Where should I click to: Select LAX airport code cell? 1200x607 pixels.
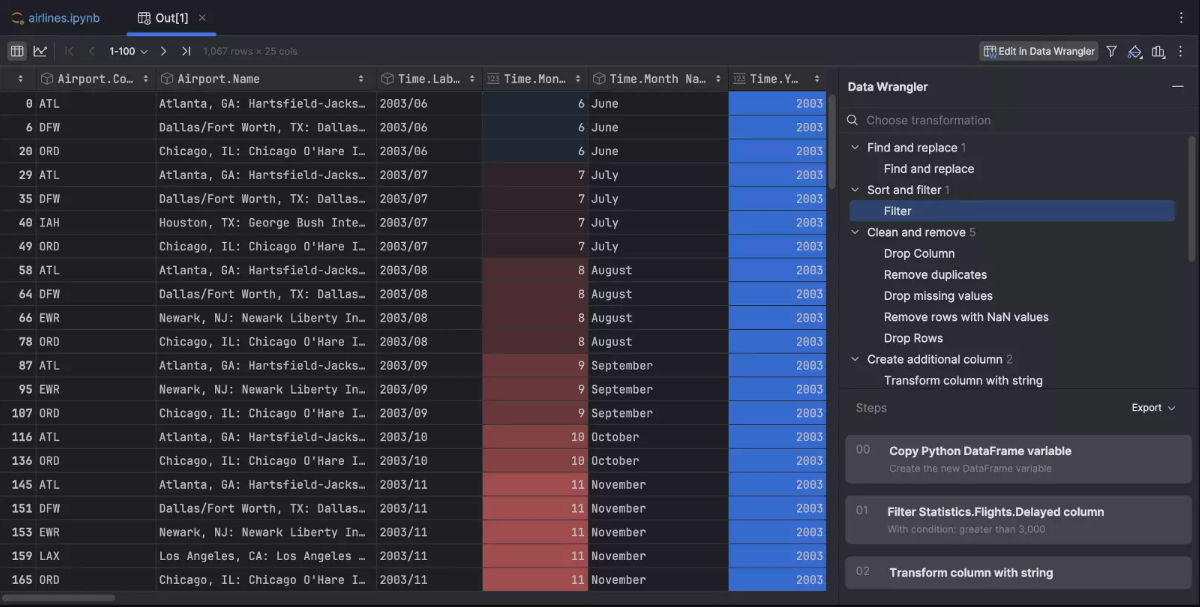point(96,556)
